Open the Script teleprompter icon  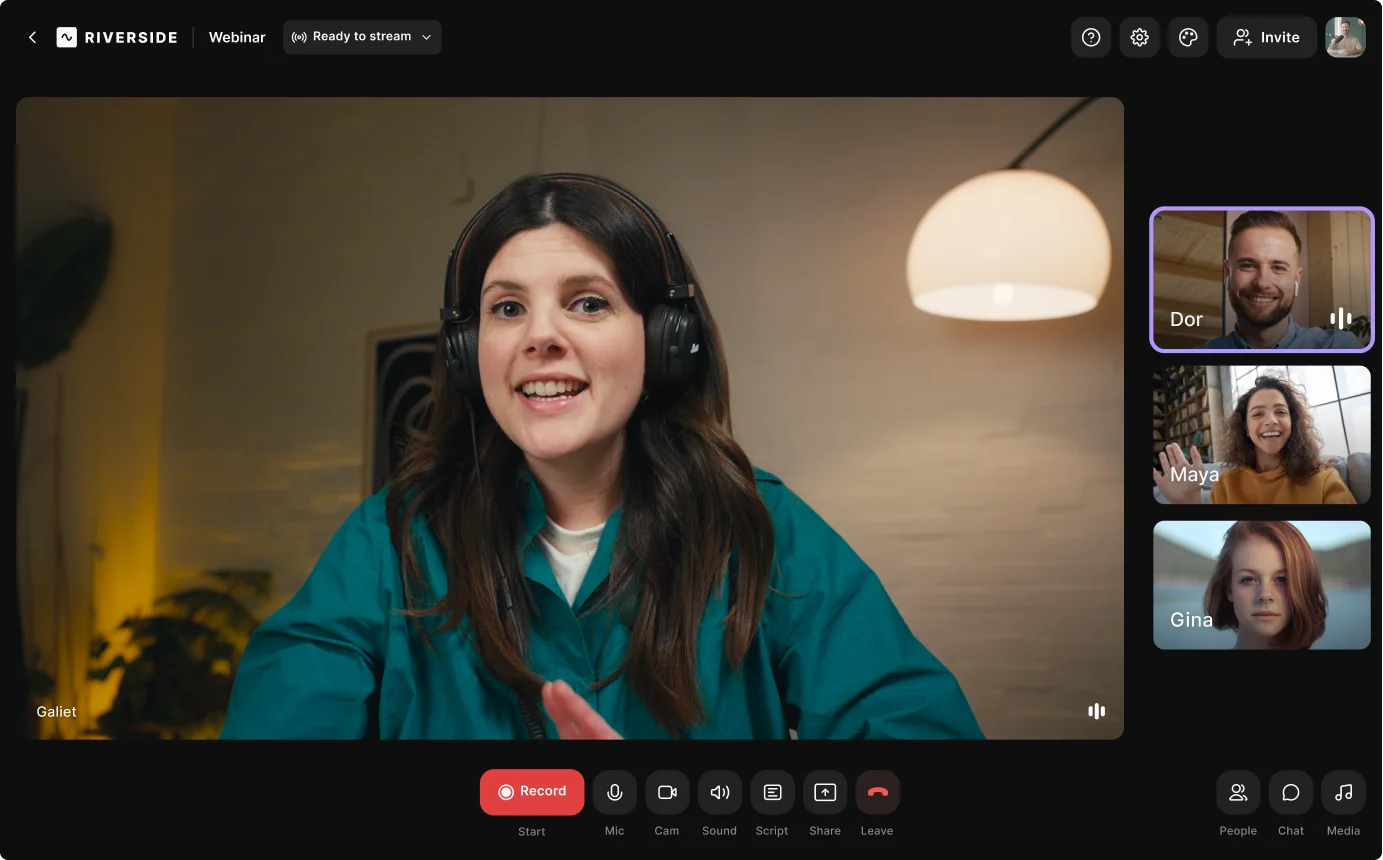[x=772, y=792]
